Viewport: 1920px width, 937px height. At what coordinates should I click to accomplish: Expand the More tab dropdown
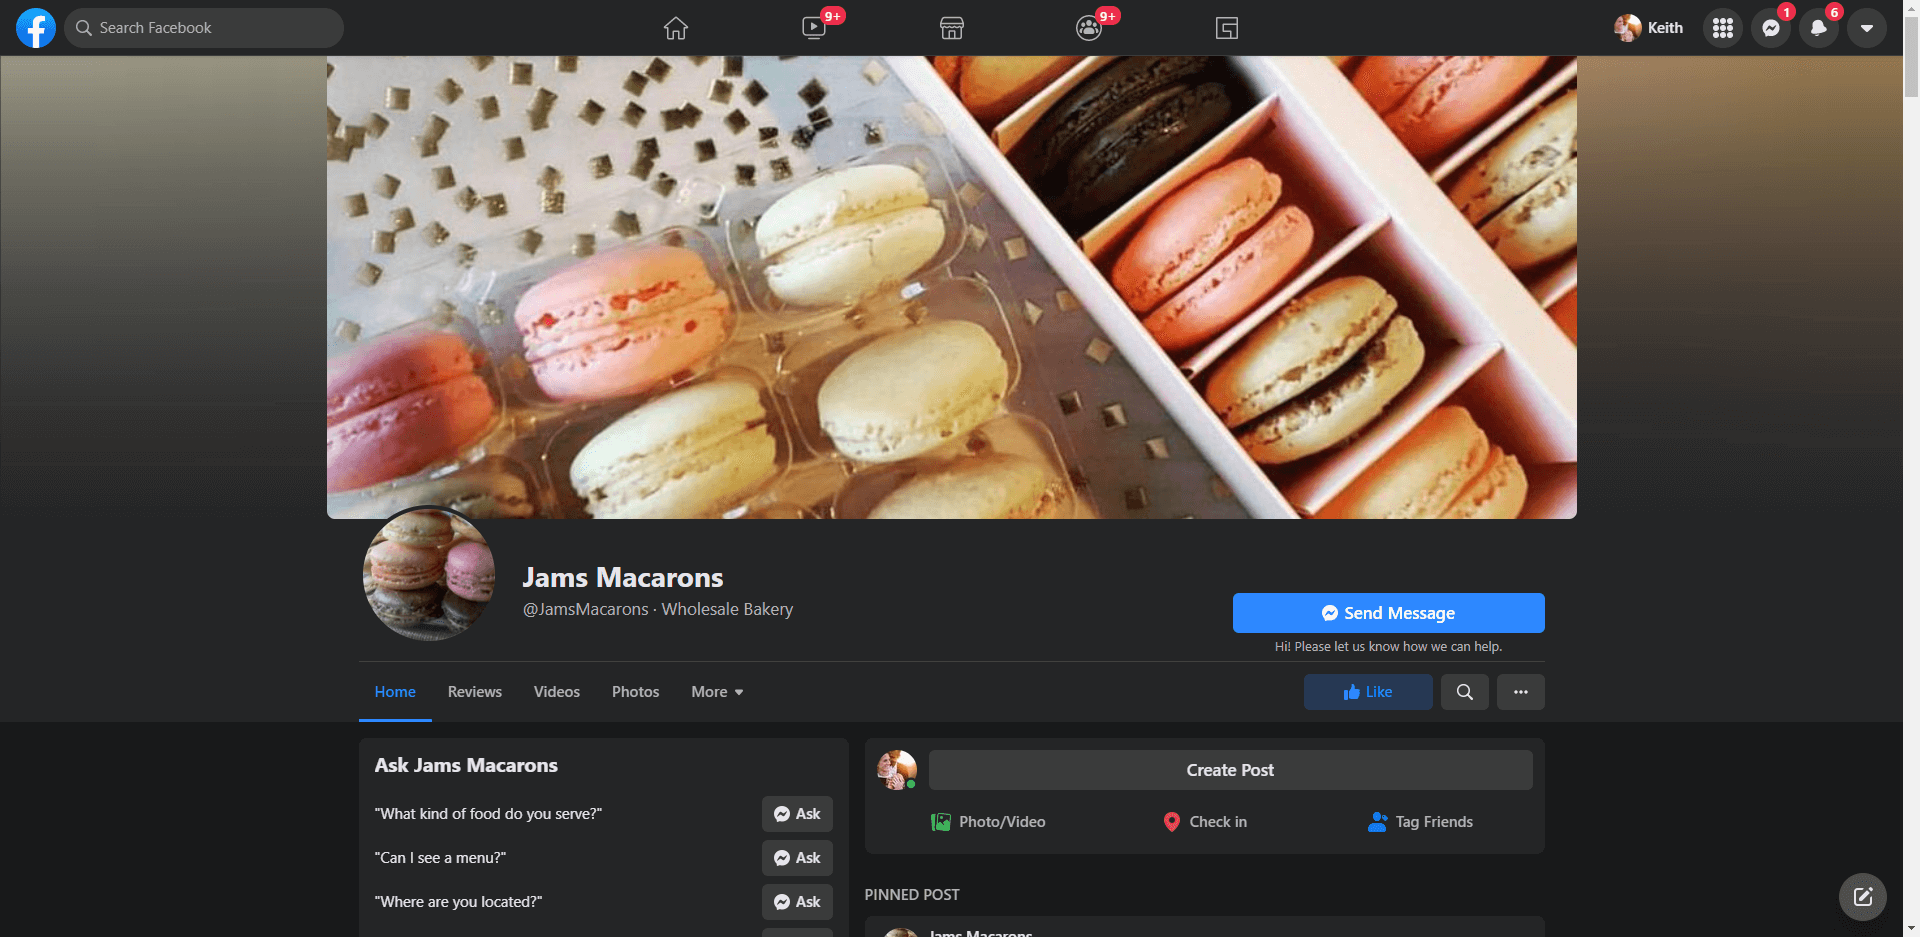(717, 692)
